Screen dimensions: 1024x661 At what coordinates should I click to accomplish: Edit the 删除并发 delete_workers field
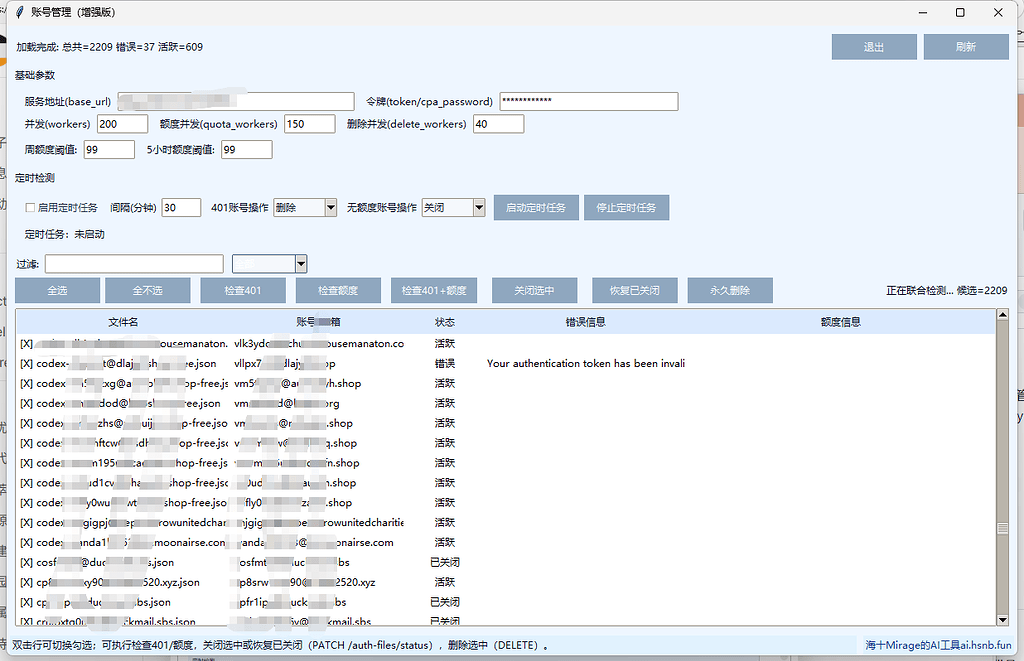click(498, 124)
